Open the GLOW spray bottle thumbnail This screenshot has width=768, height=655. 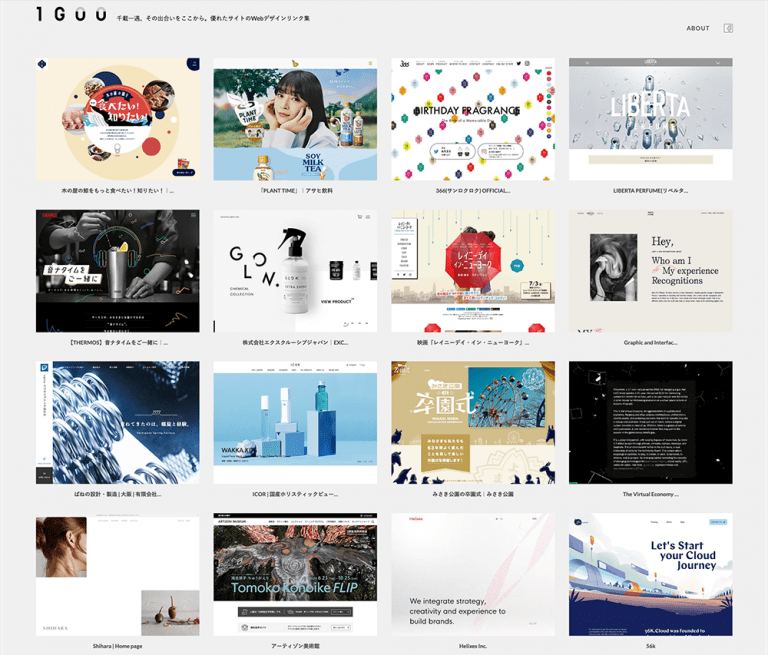coord(295,271)
